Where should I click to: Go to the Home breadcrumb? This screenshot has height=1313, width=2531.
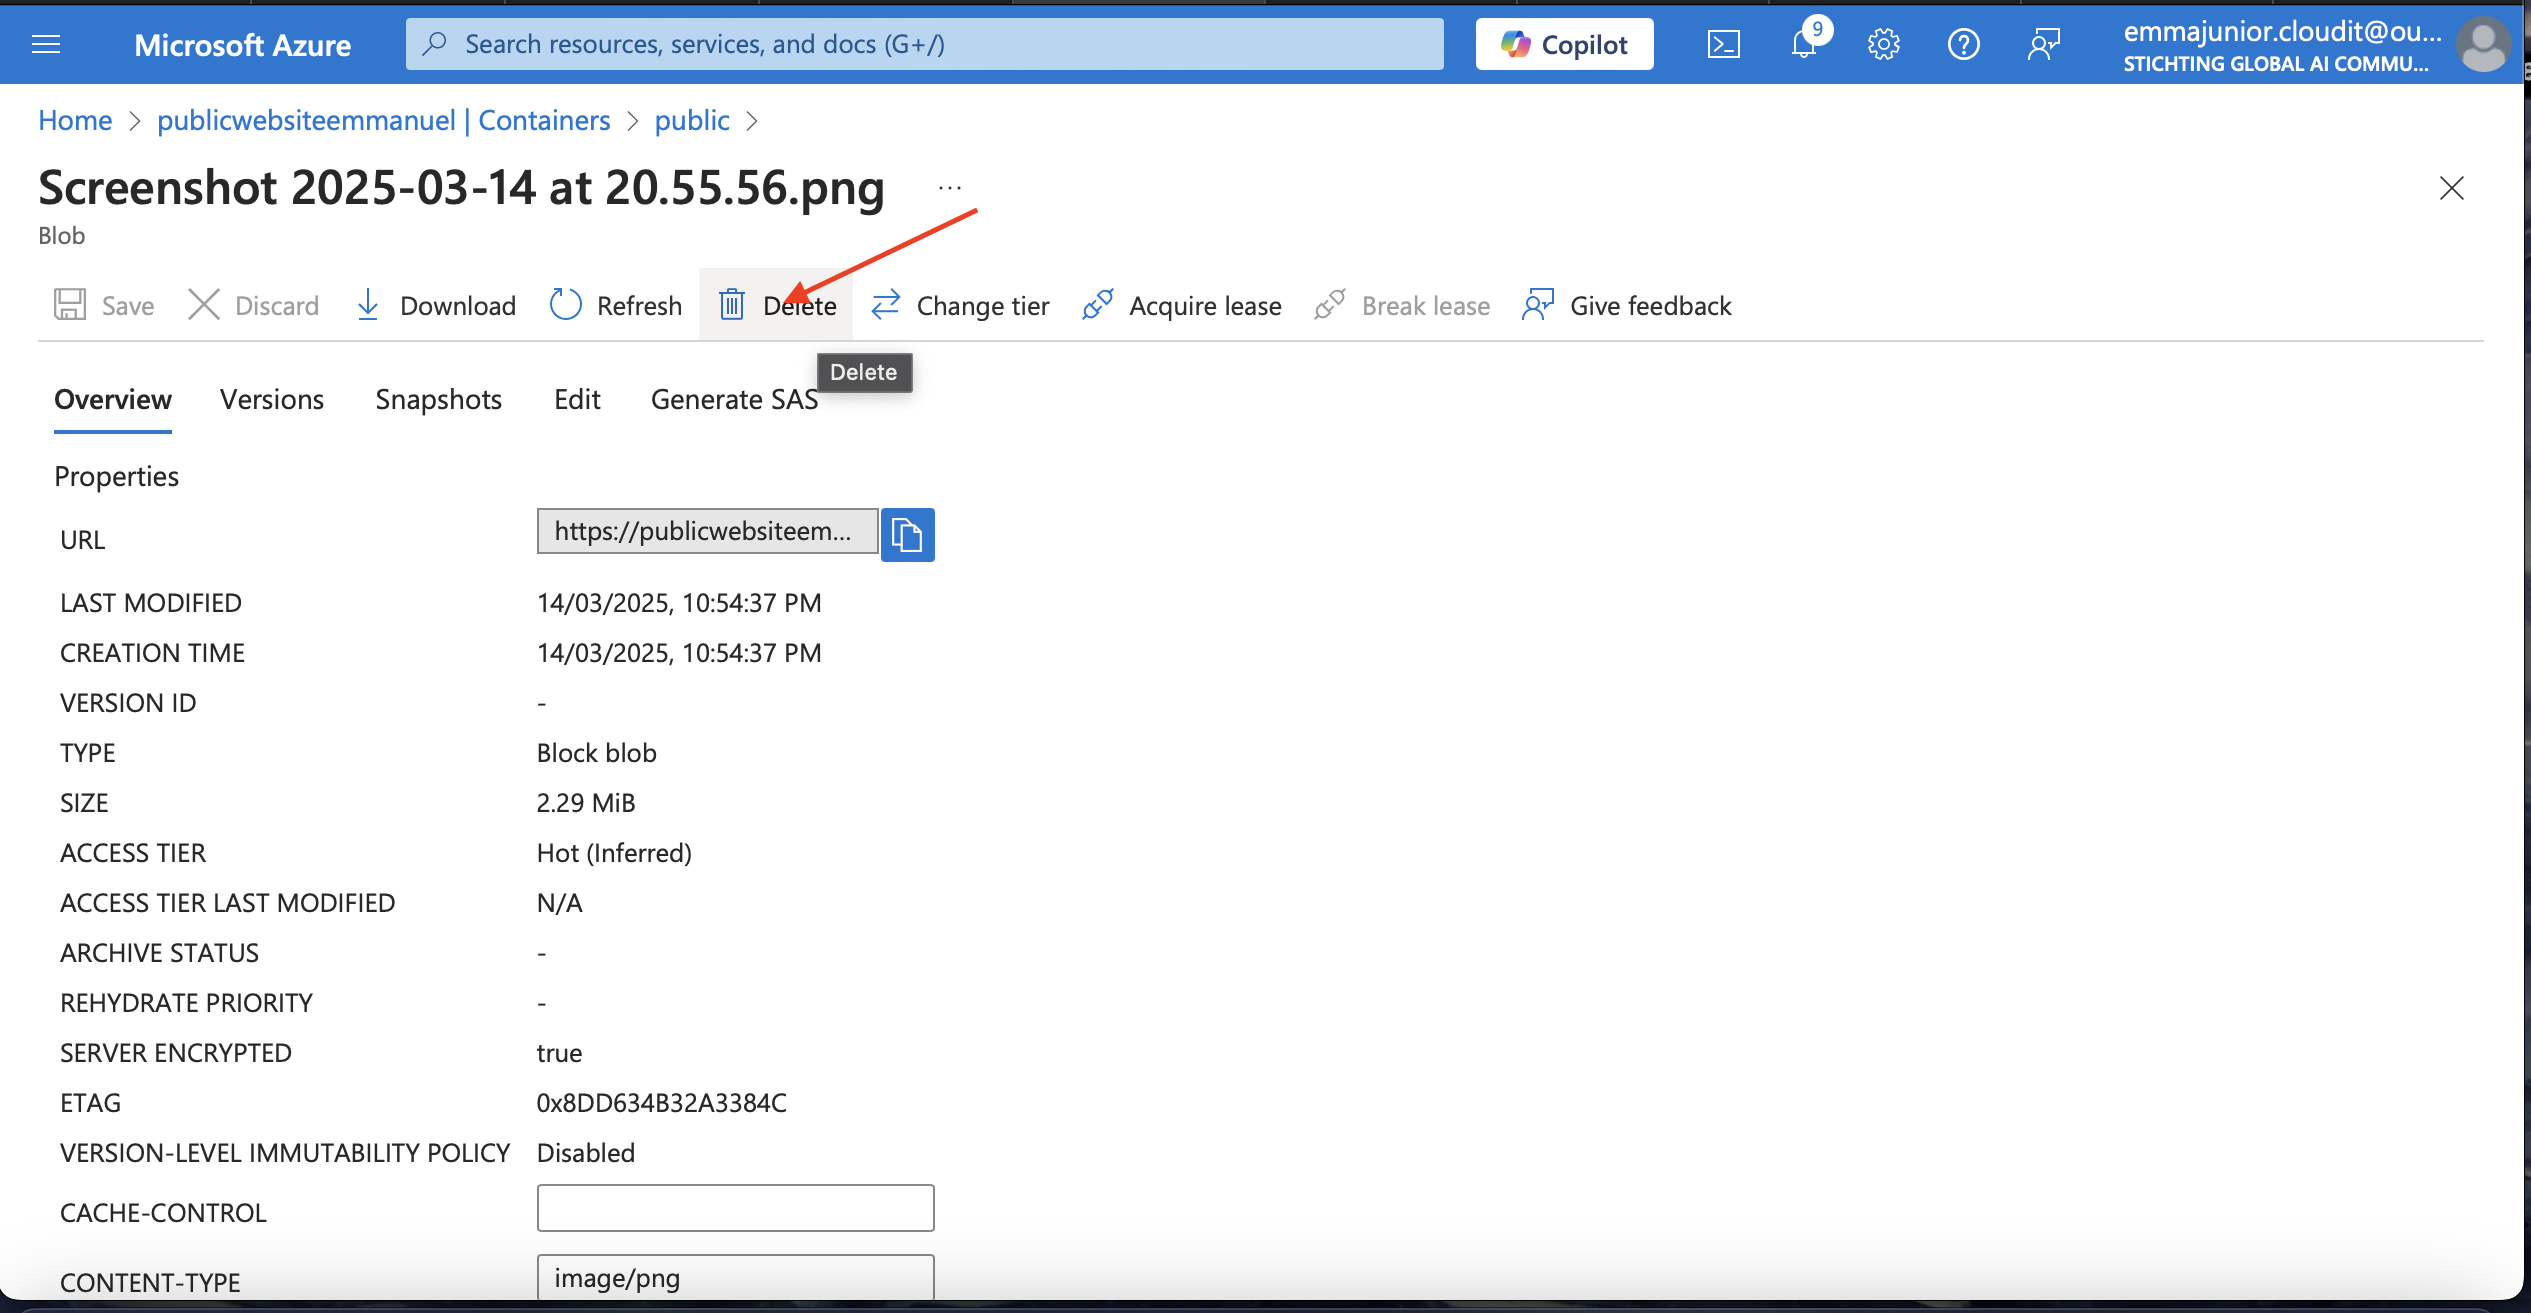75,120
